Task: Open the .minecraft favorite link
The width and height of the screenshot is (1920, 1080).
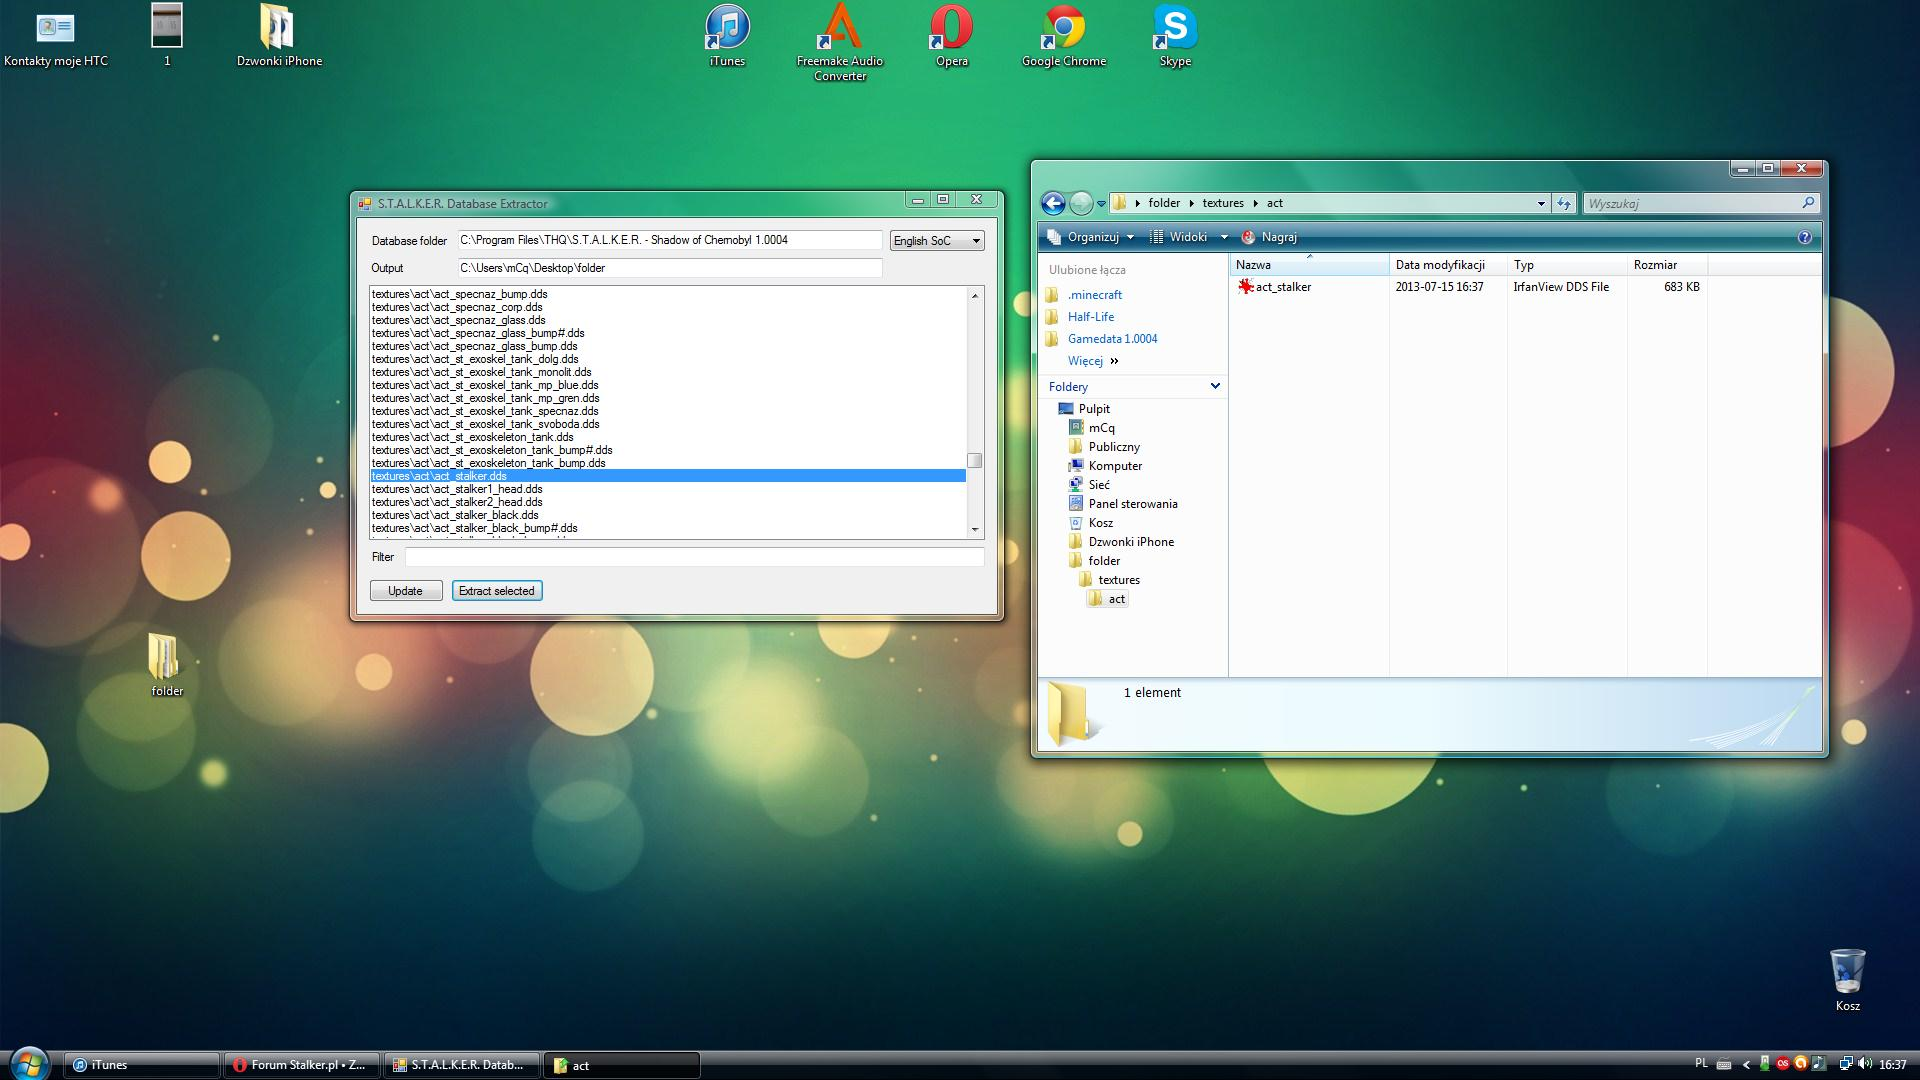Action: tap(1094, 295)
